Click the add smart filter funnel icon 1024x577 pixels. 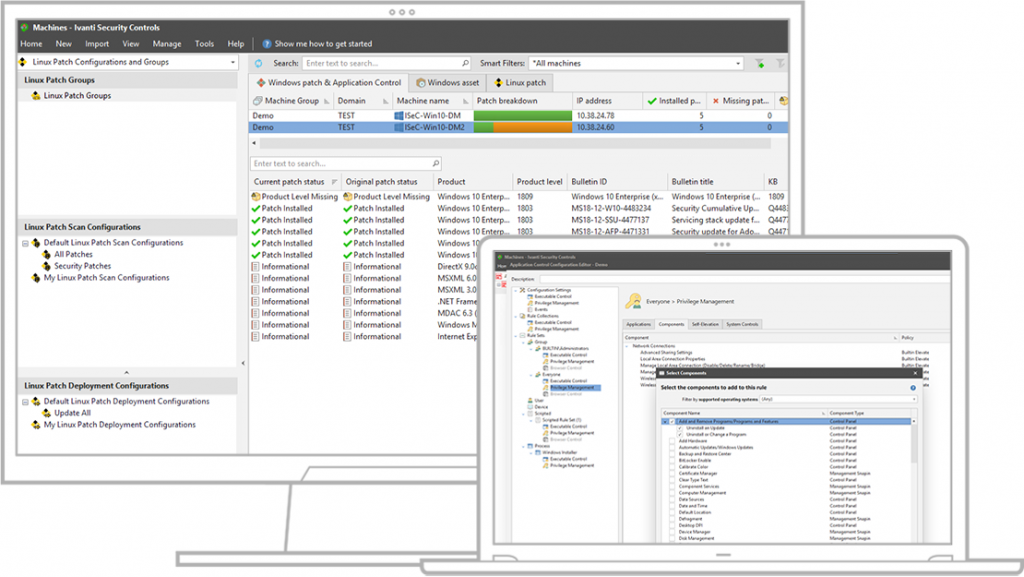(x=760, y=63)
